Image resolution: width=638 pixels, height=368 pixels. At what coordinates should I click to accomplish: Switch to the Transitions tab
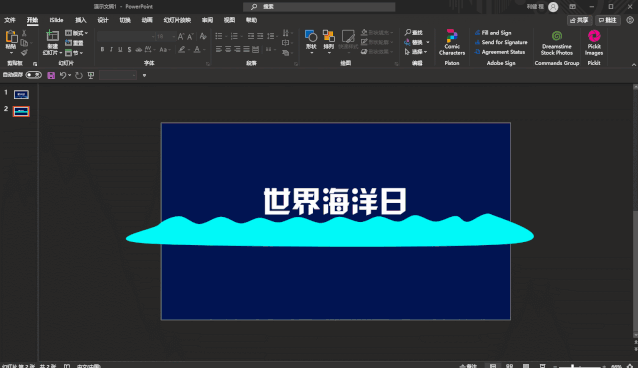tap(125, 20)
